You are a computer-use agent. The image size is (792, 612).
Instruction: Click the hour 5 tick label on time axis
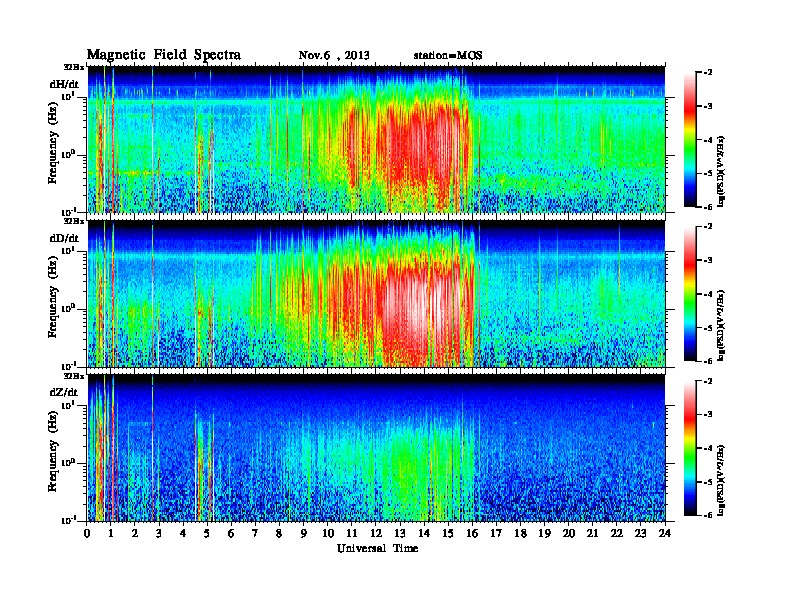pos(207,533)
